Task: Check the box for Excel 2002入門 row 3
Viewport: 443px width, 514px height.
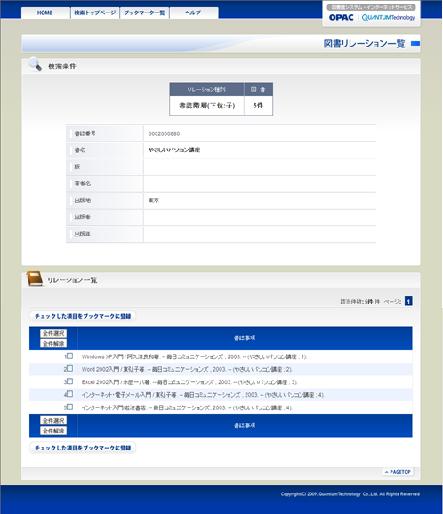Action: [x=70, y=381]
